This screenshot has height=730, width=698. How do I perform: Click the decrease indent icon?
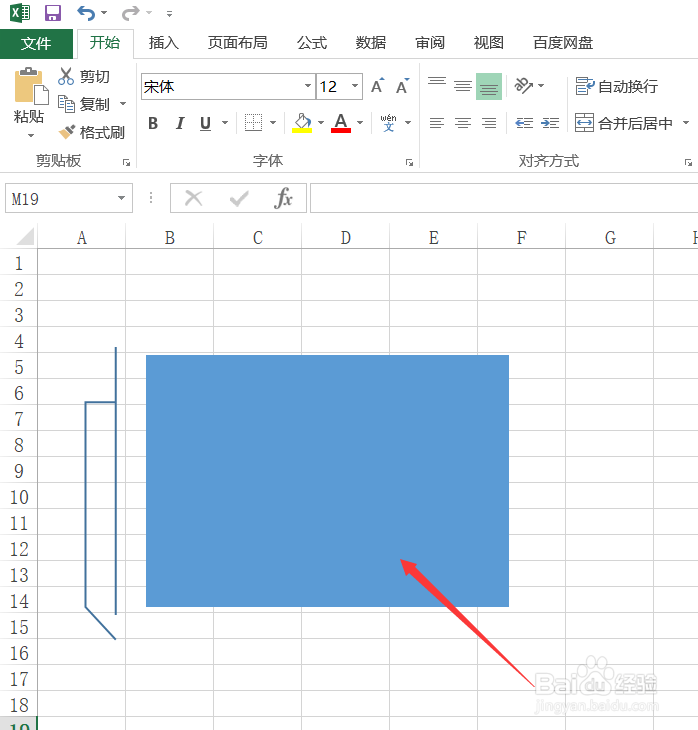point(524,123)
